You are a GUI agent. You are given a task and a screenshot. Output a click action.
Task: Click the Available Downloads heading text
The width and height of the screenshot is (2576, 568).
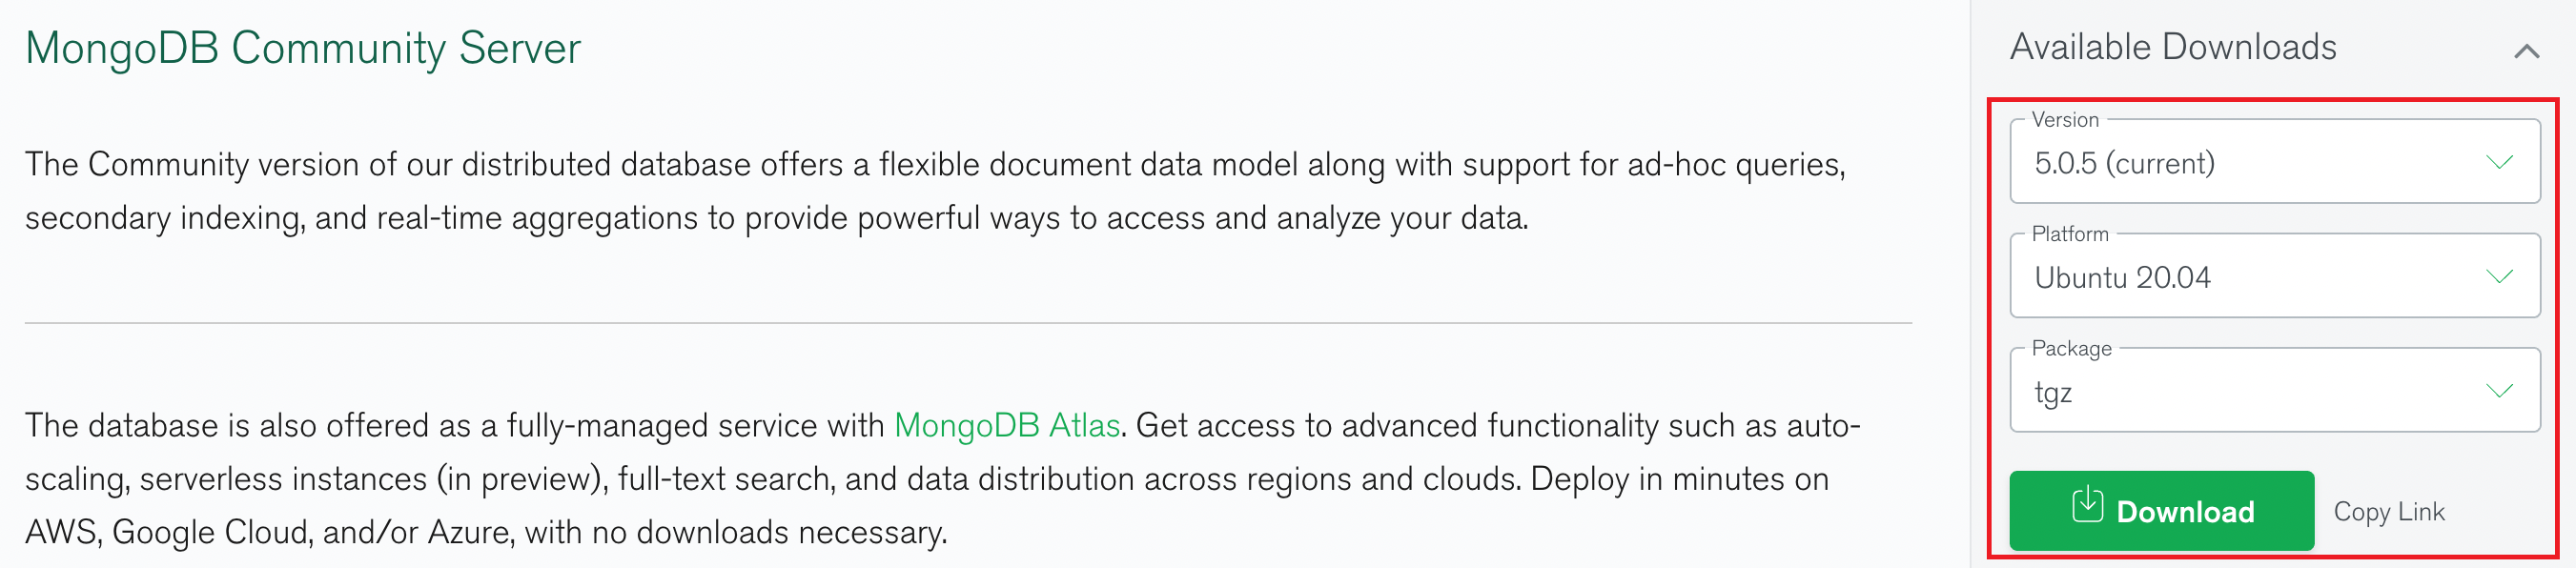pyautogui.click(x=2173, y=47)
